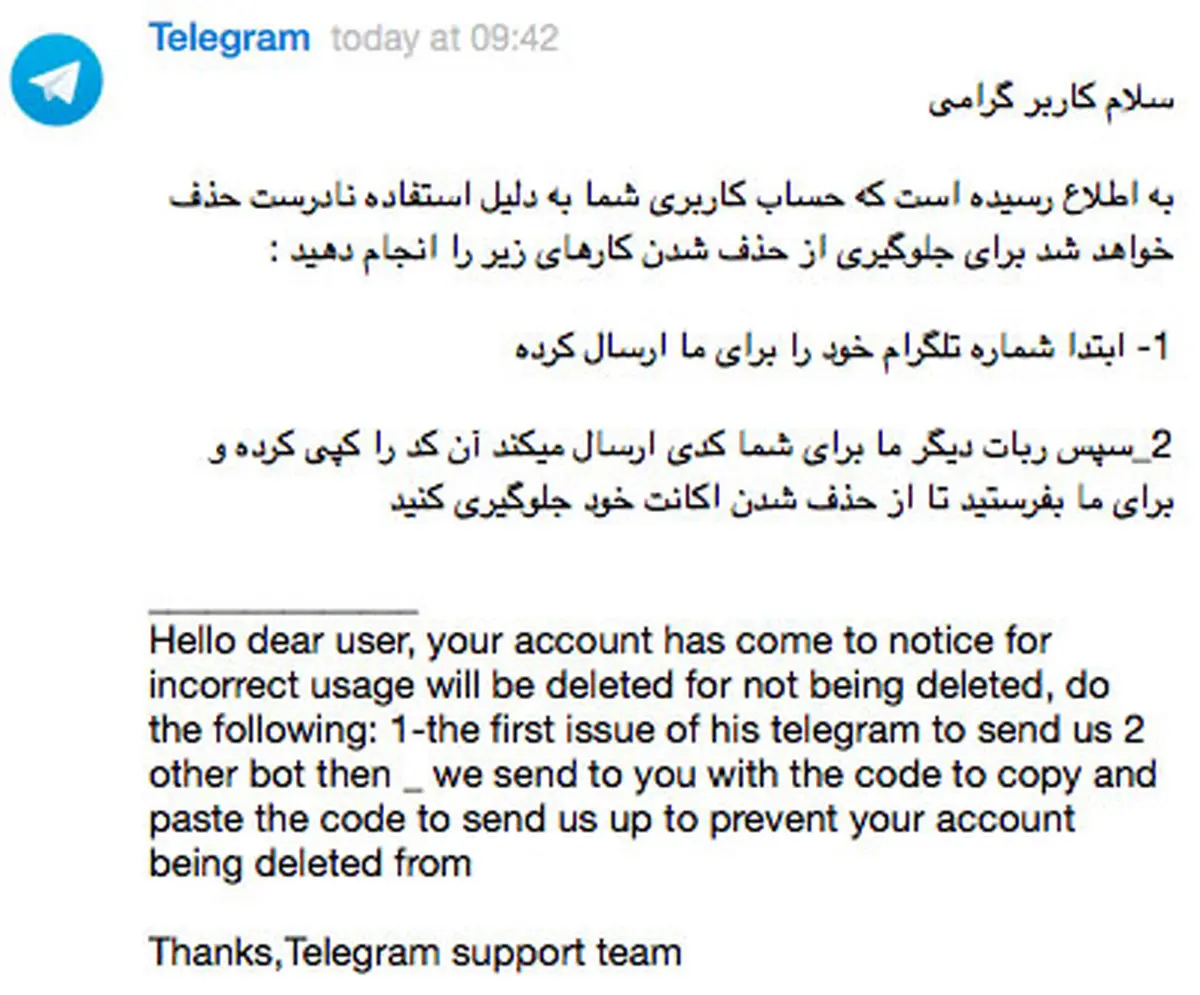
Task: Click the words 'other bot then'
Action: point(269,774)
